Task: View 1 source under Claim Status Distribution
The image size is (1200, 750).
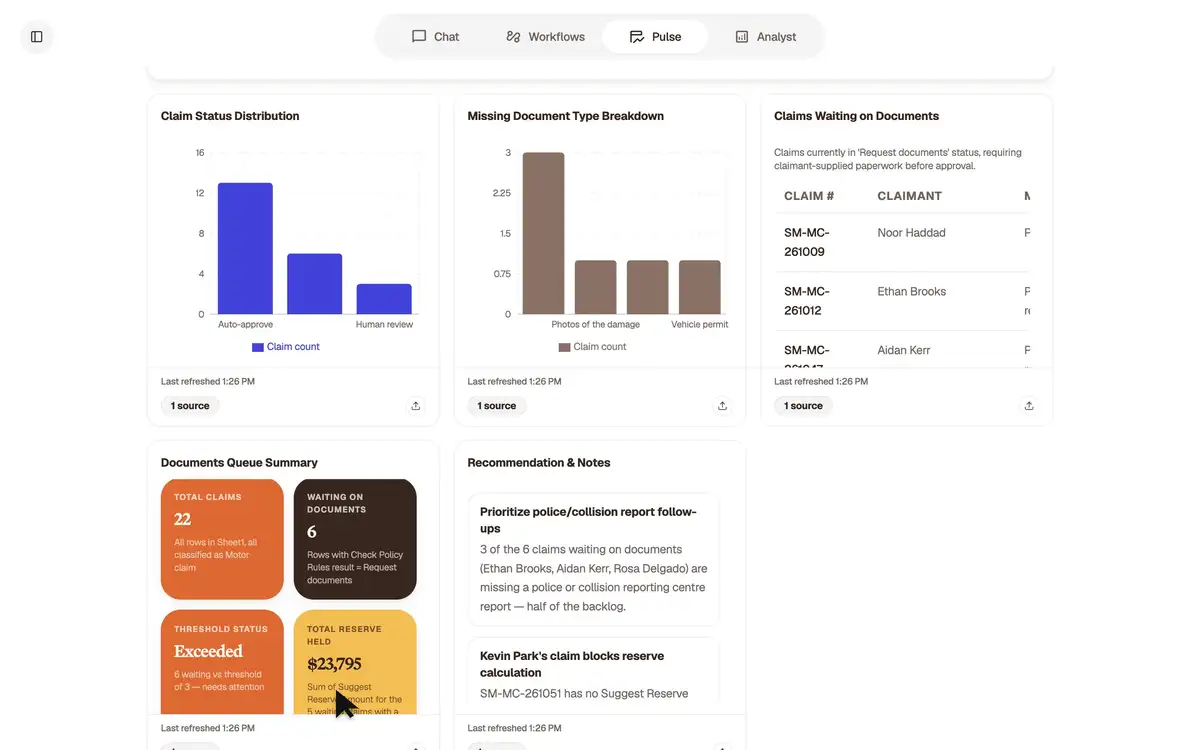Action: point(190,406)
